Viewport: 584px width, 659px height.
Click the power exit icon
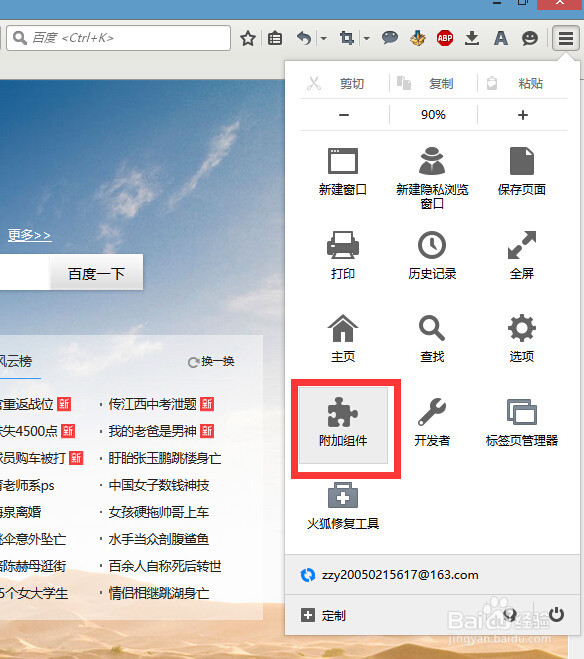point(556,614)
